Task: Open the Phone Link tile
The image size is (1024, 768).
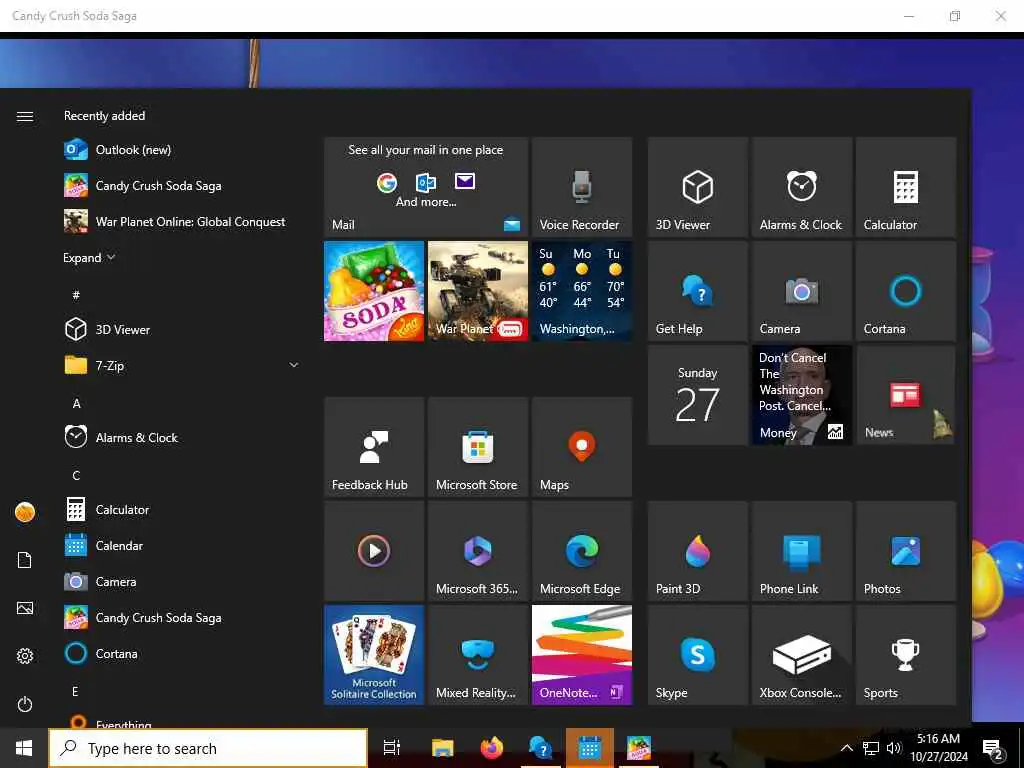Action: tap(802, 551)
